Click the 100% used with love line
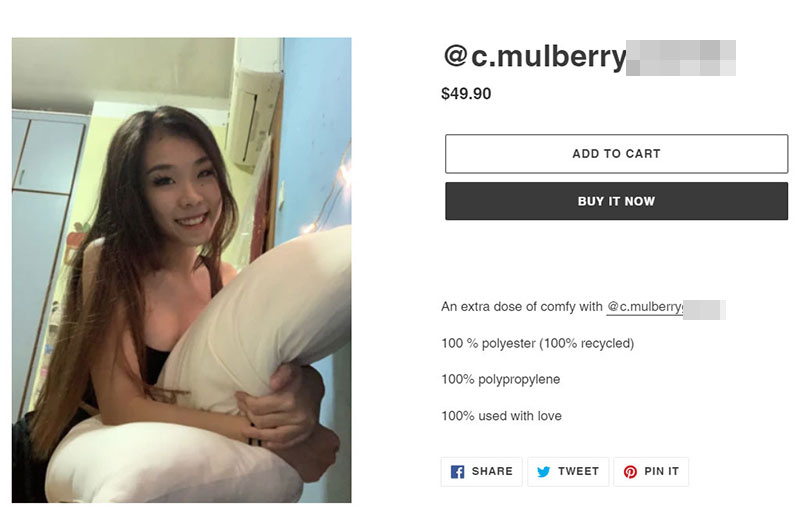The width and height of the screenshot is (800, 514). click(x=502, y=416)
